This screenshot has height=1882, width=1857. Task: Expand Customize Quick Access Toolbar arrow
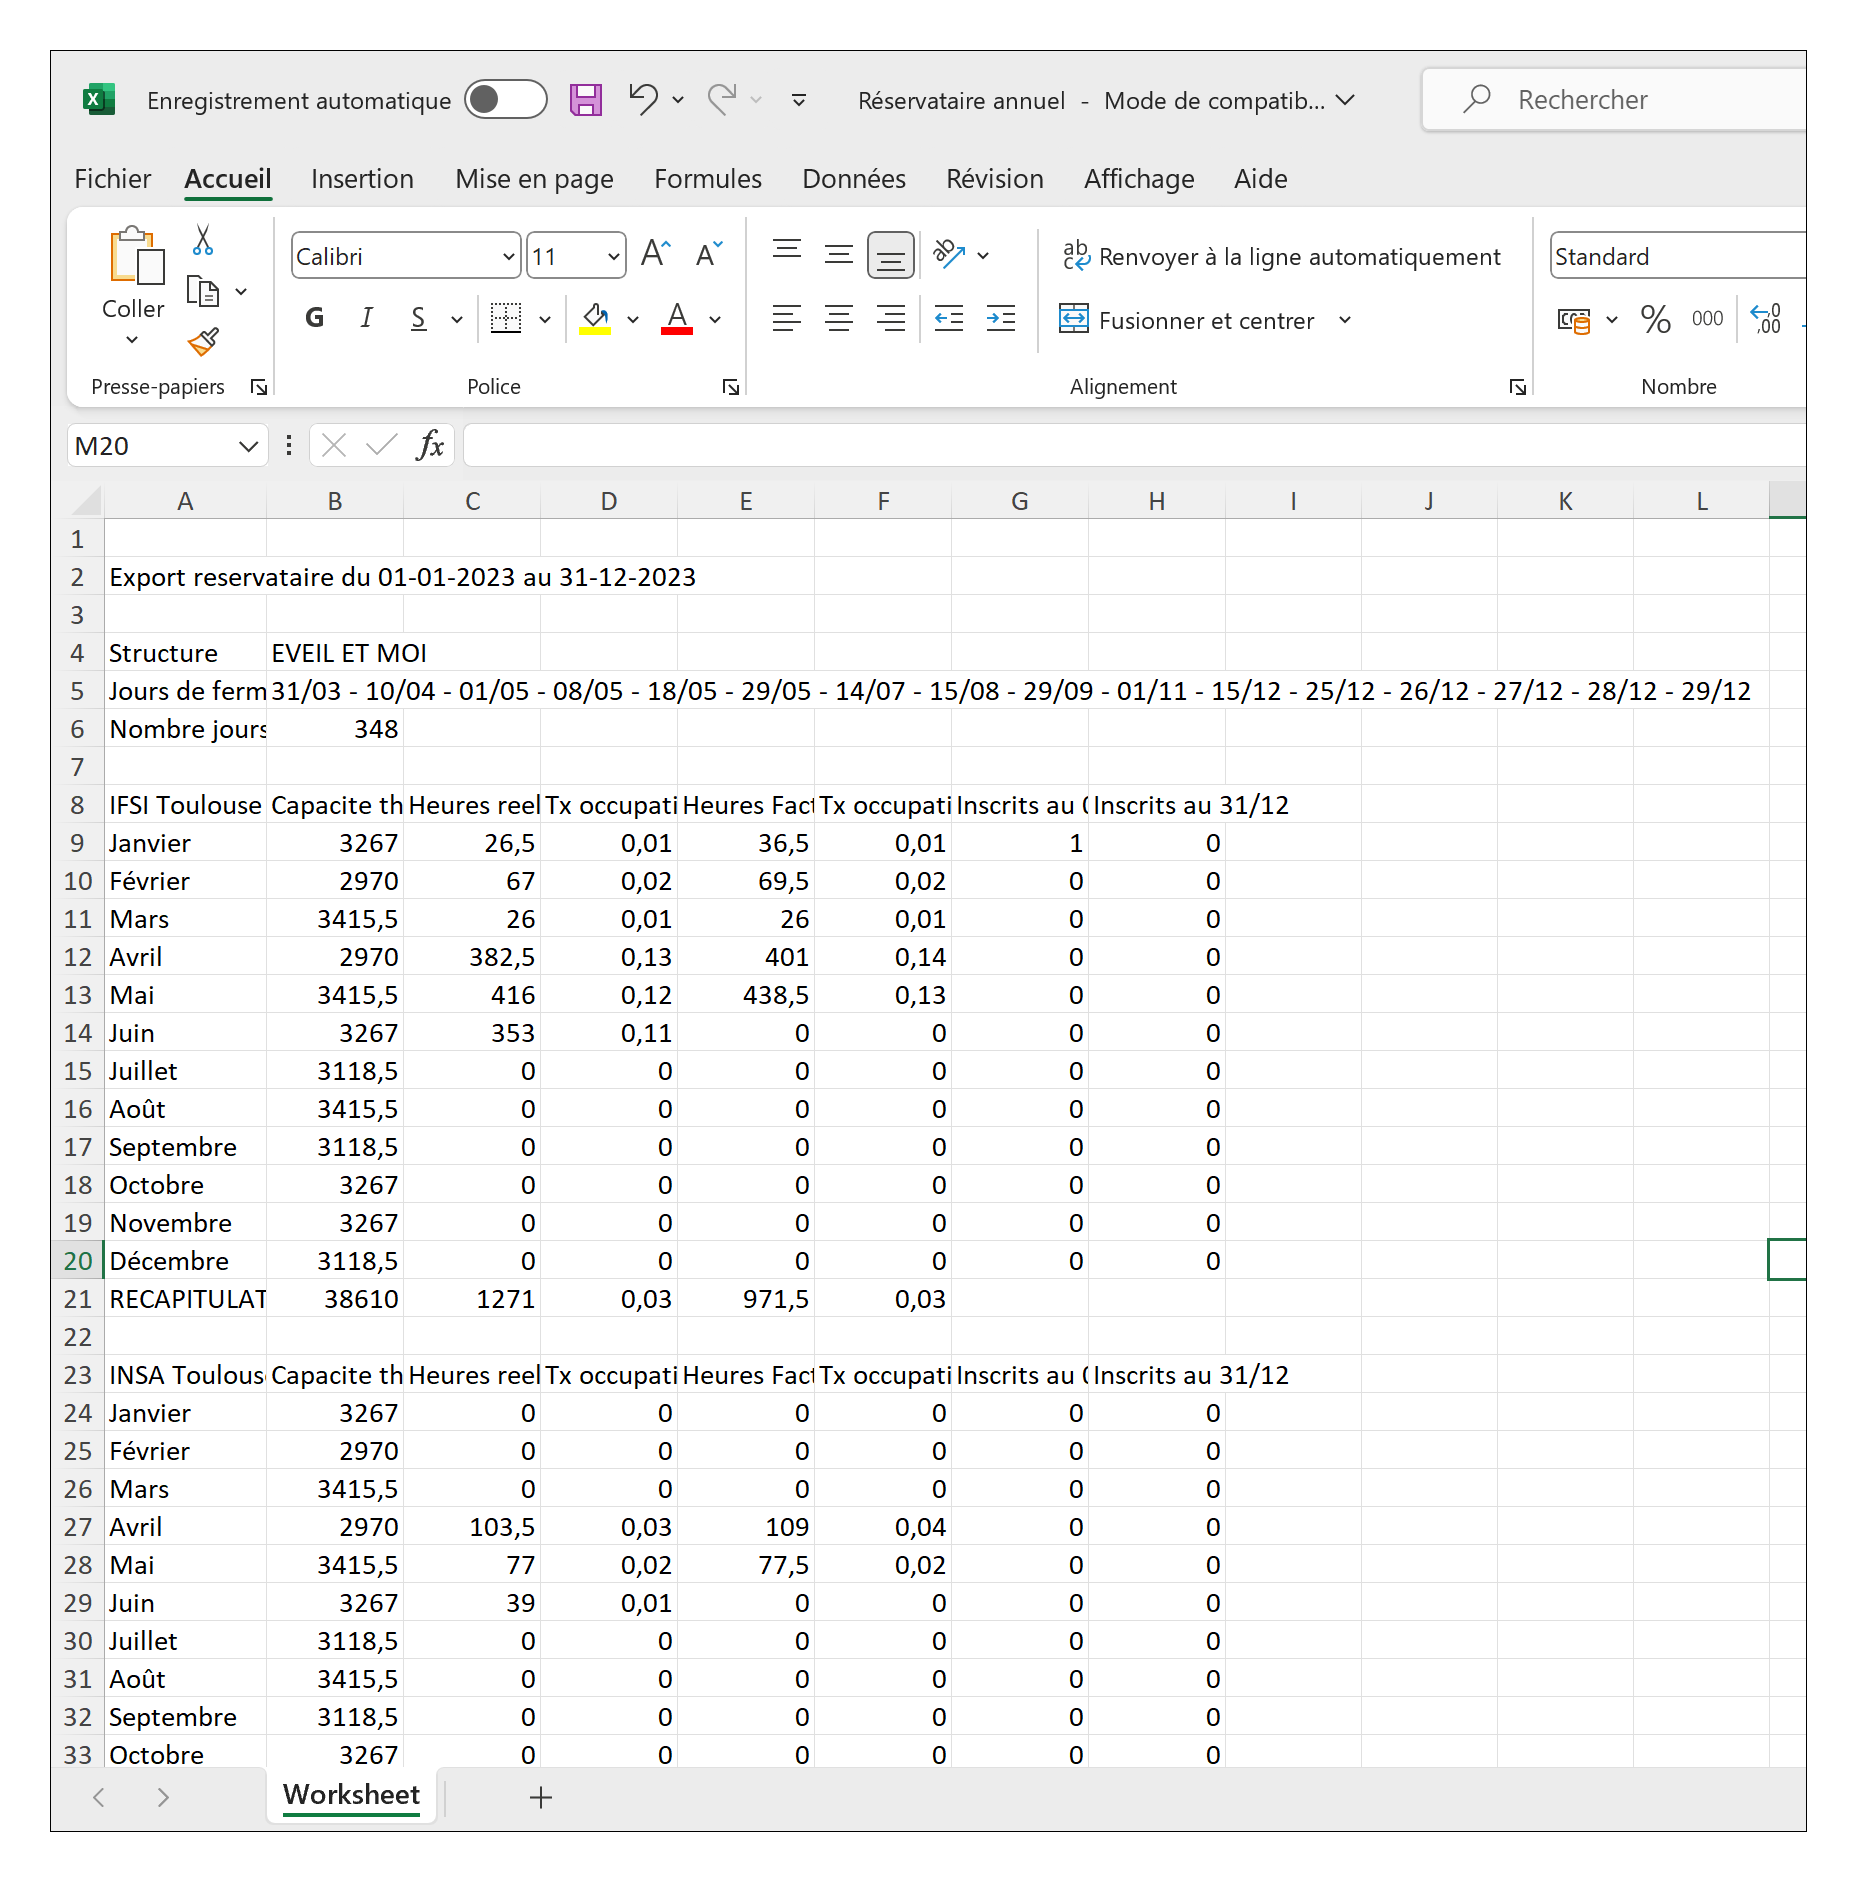click(x=799, y=100)
